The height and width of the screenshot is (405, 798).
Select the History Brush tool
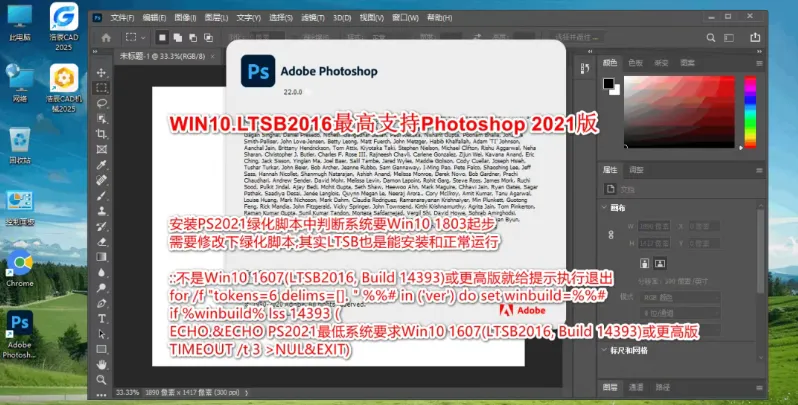(x=101, y=226)
